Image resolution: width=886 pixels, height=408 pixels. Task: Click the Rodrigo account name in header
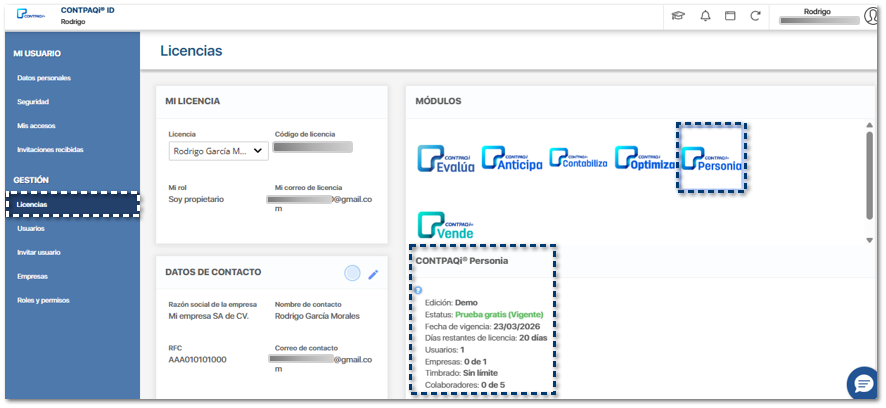pyautogui.click(x=817, y=11)
